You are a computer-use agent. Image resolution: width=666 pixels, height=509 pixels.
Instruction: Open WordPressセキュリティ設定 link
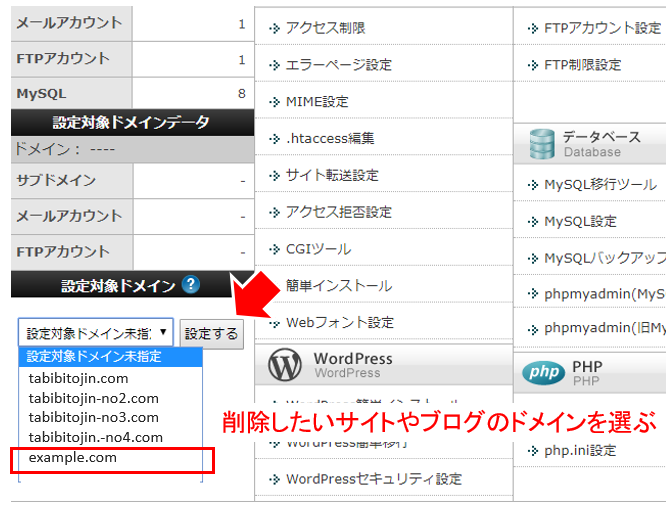pyautogui.click(x=373, y=479)
